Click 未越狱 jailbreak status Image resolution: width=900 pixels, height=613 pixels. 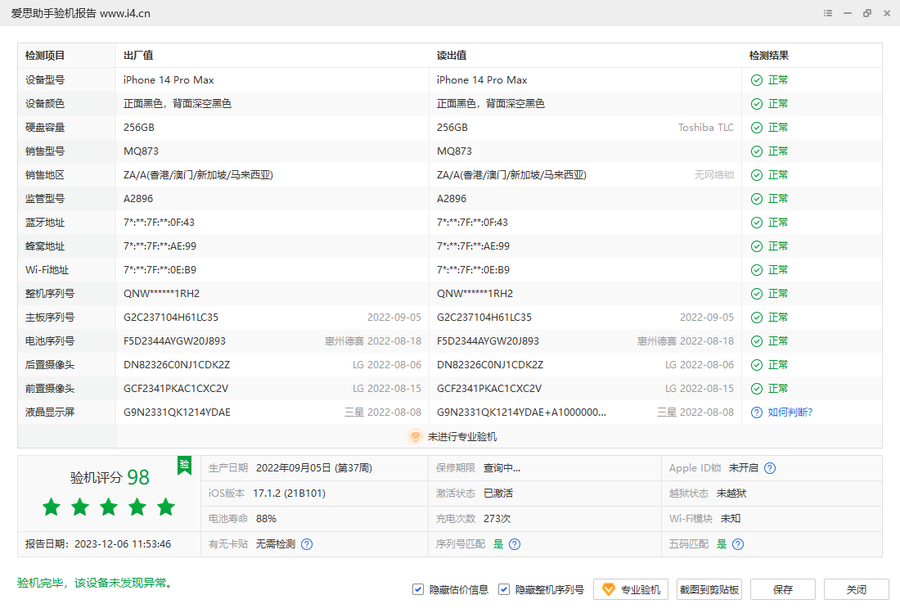[732, 494]
